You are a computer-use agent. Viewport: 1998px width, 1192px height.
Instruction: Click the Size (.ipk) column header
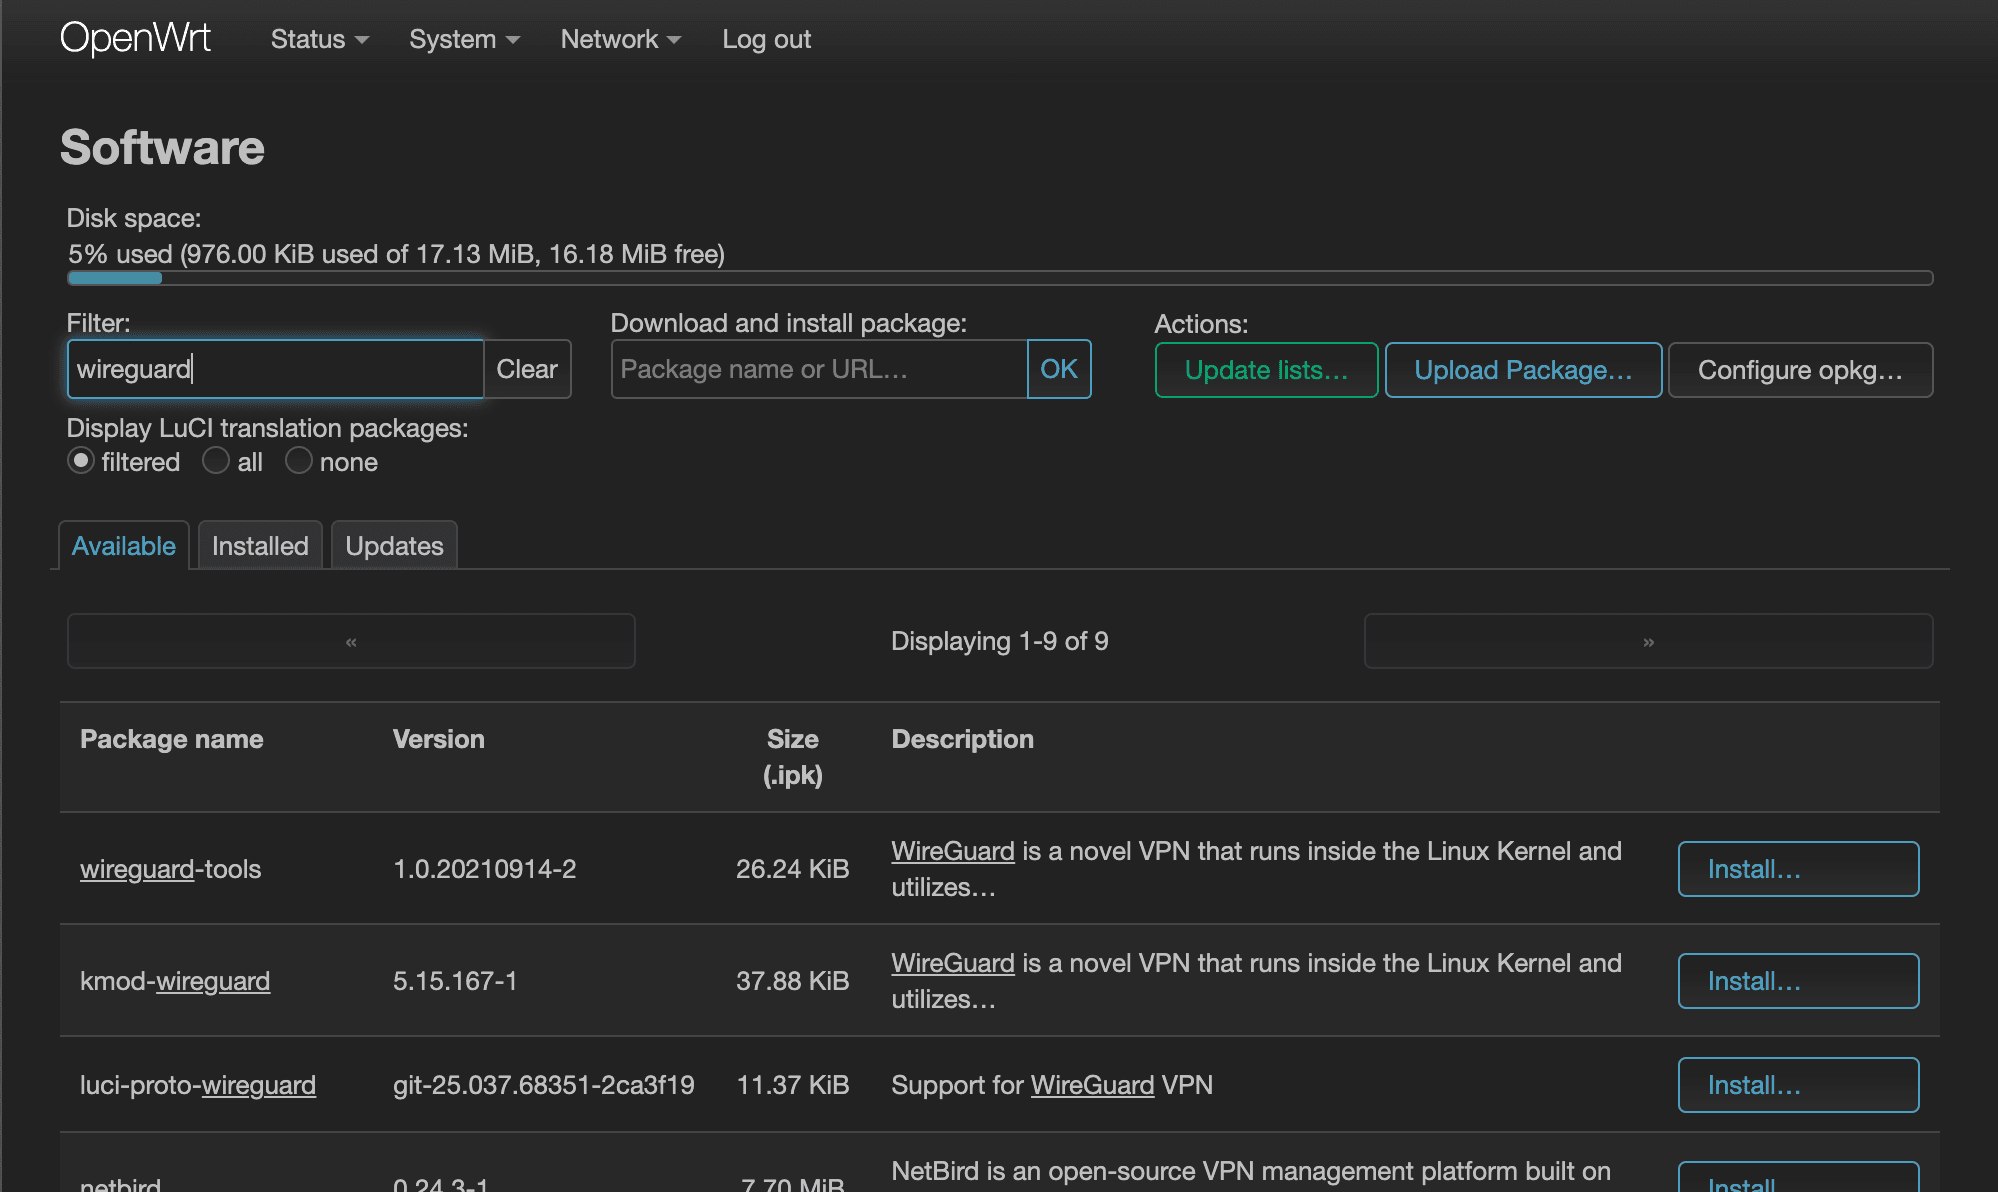click(792, 757)
